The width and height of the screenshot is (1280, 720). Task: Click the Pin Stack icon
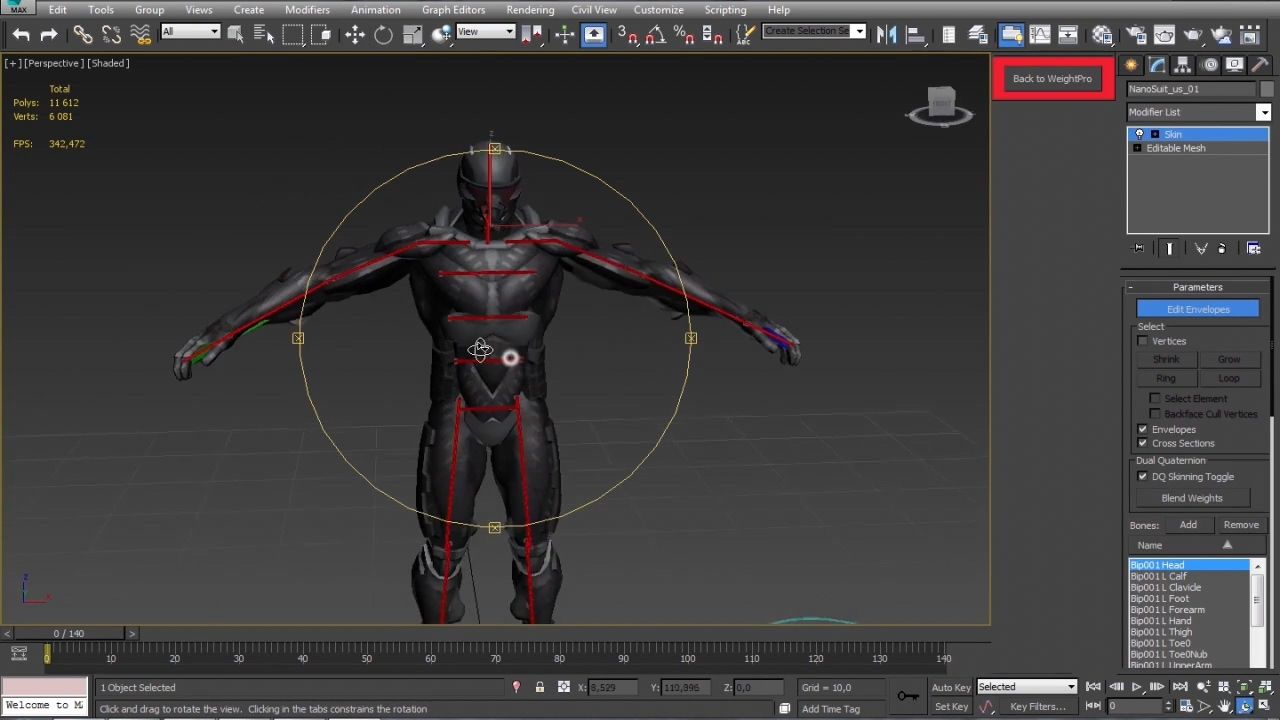coord(1138,248)
